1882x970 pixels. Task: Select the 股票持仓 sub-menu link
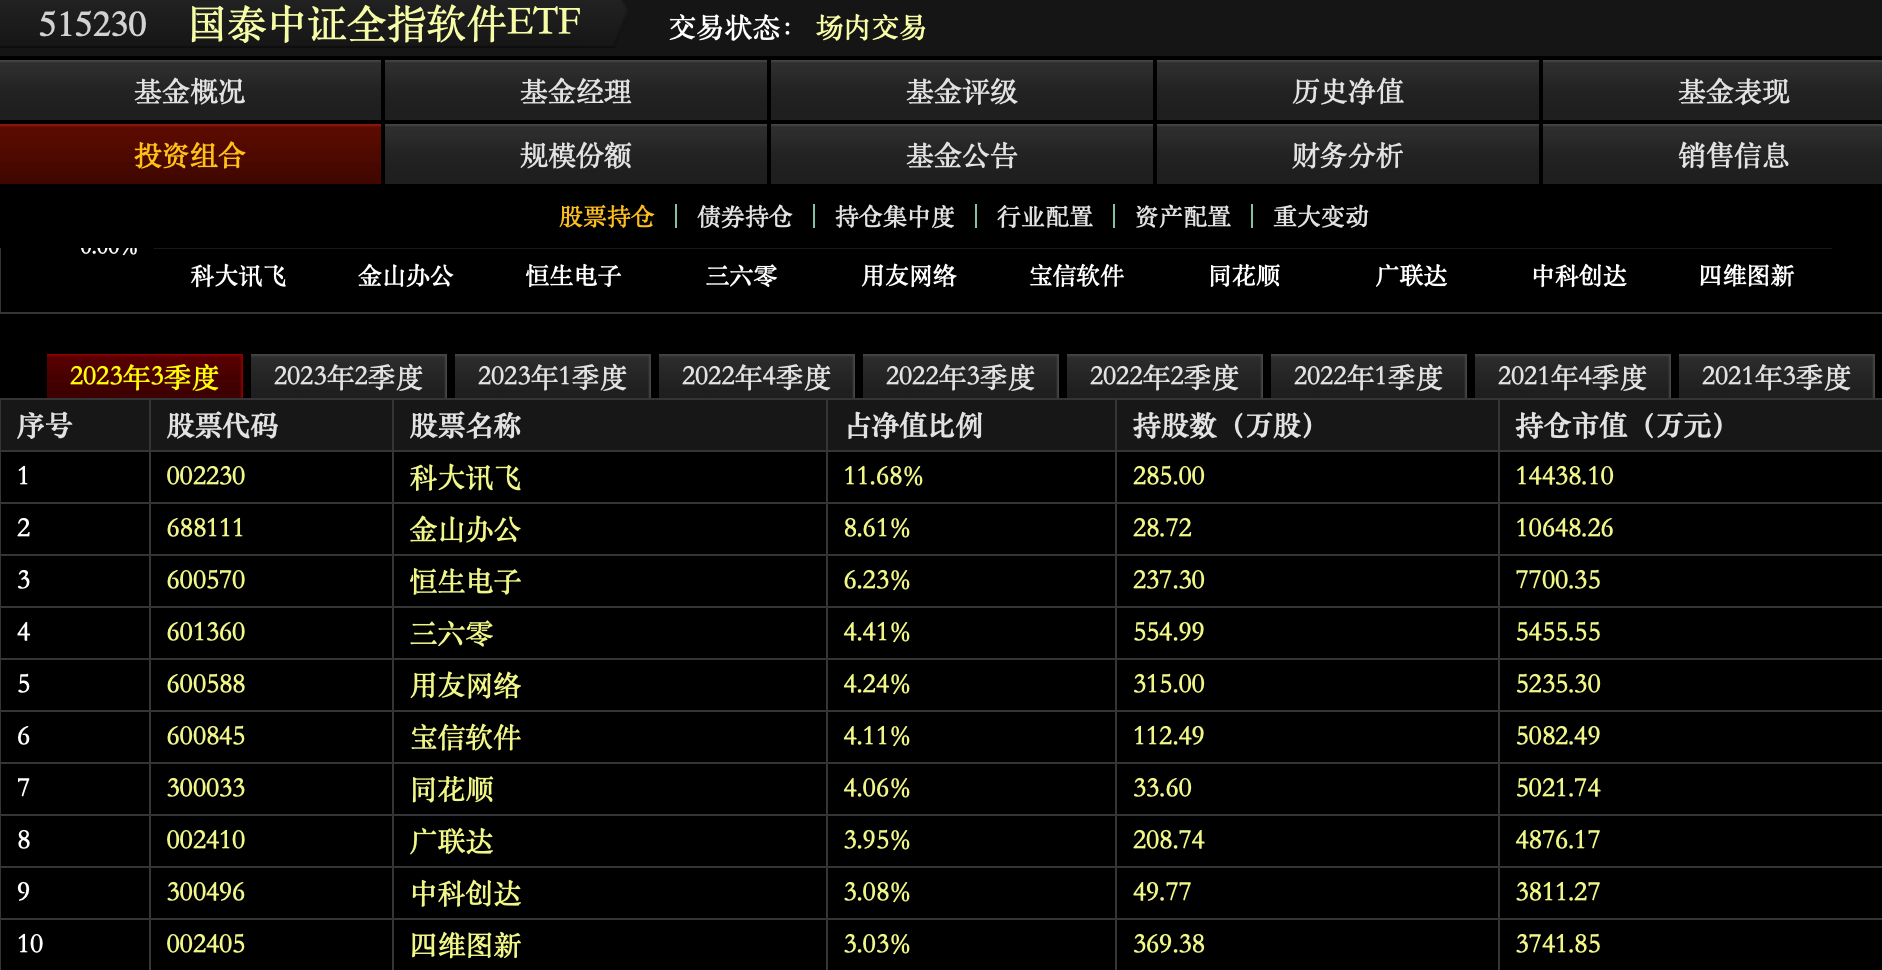tap(606, 216)
